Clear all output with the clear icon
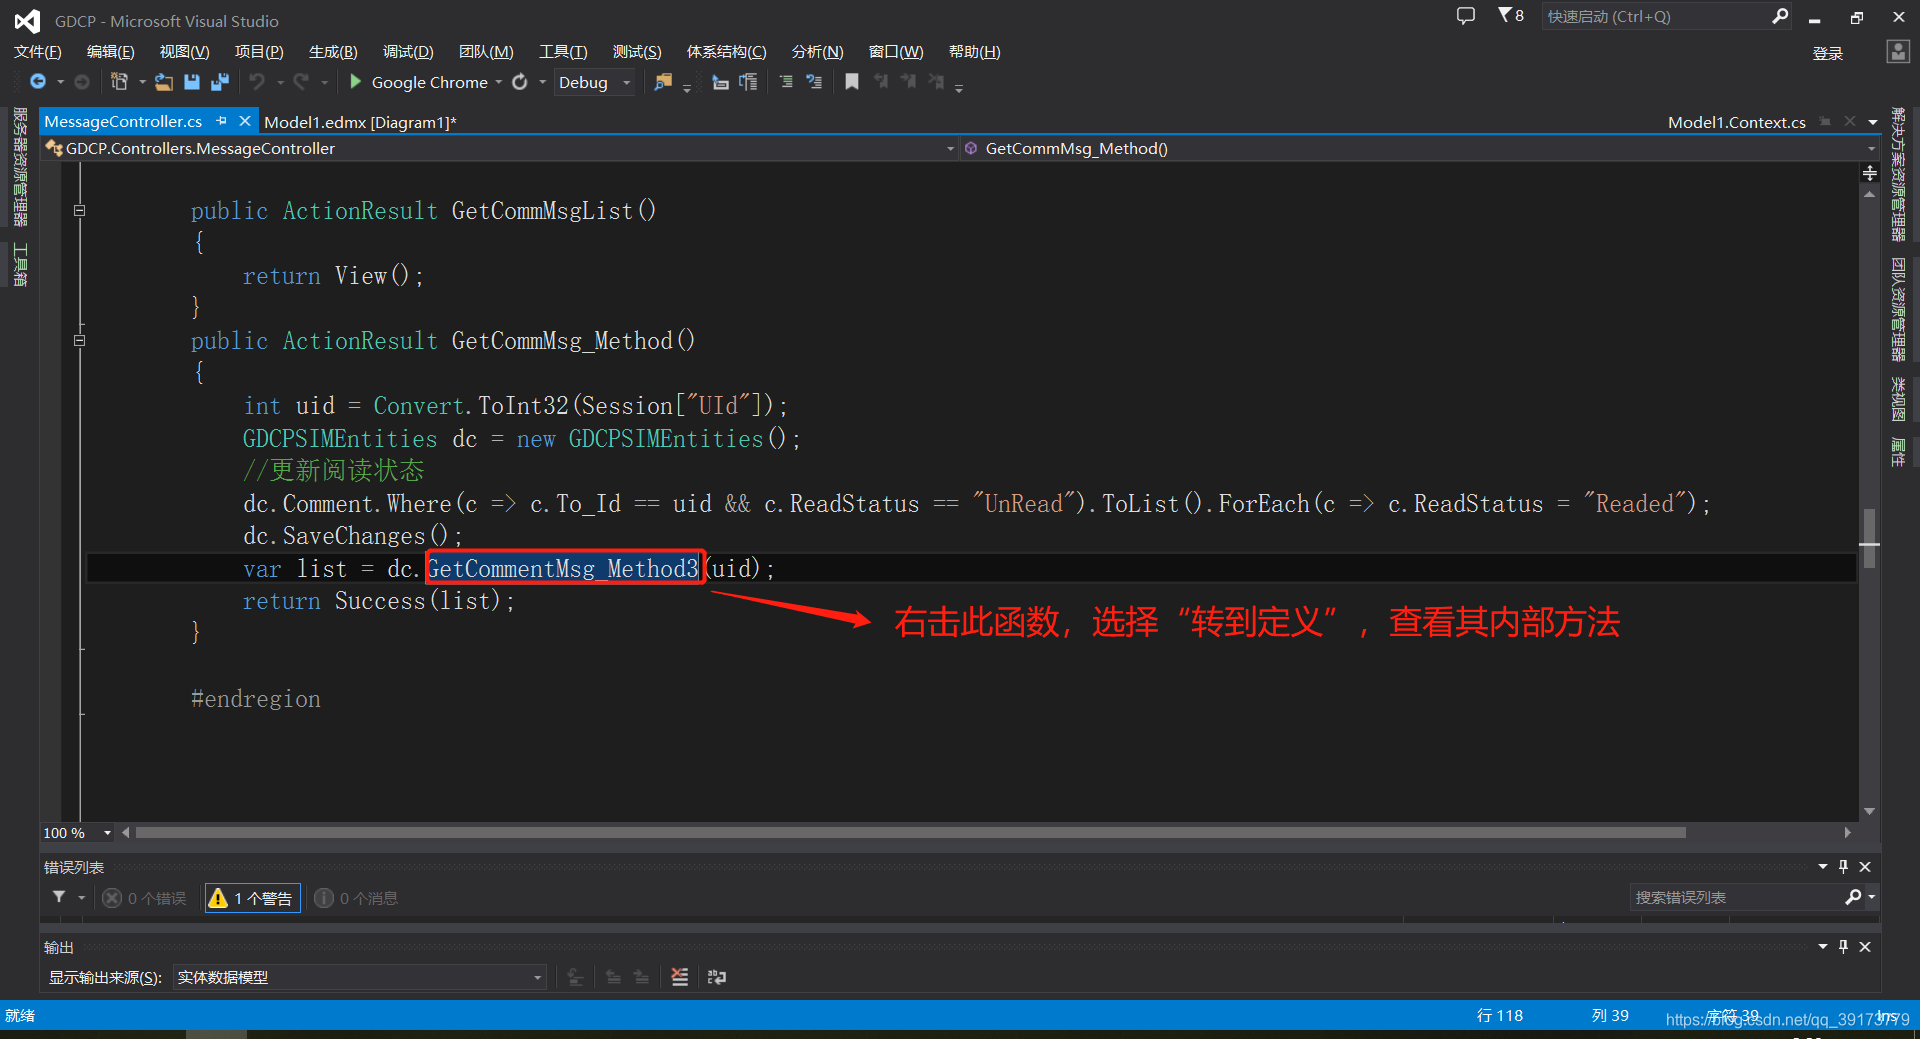1920x1039 pixels. [680, 977]
